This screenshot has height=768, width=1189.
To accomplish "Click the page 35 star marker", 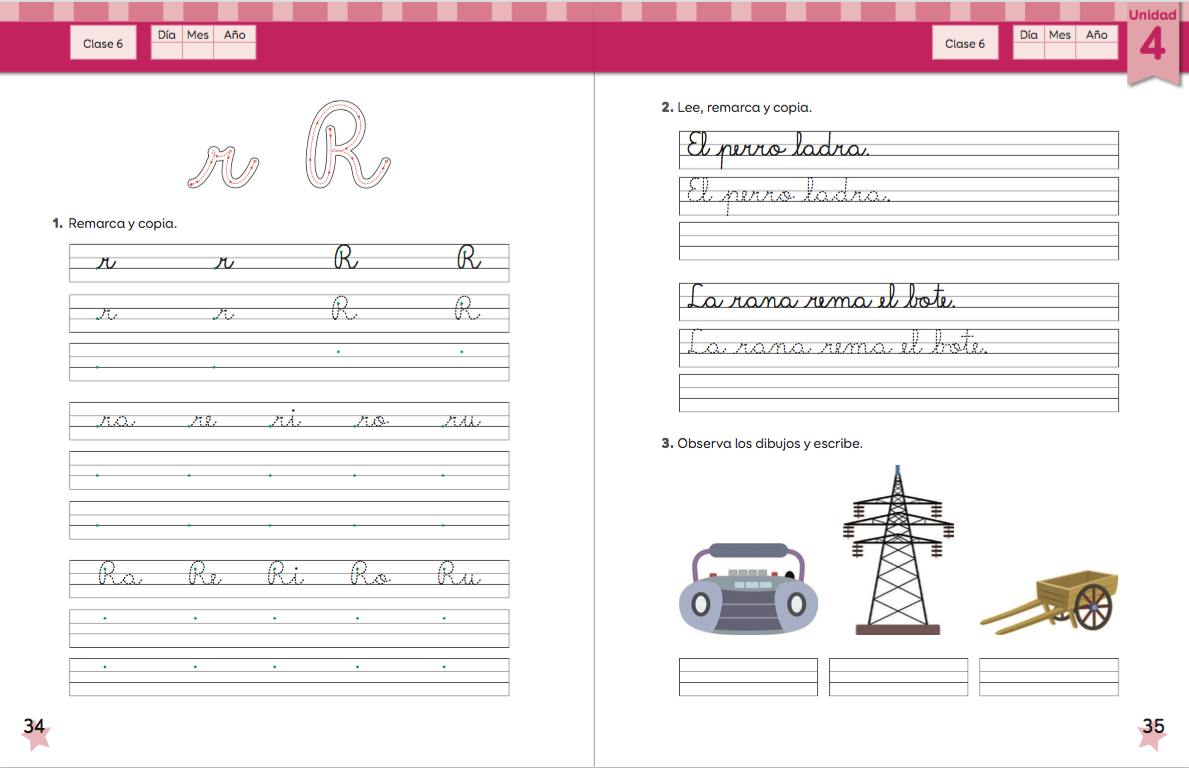I will (x=1152, y=730).
